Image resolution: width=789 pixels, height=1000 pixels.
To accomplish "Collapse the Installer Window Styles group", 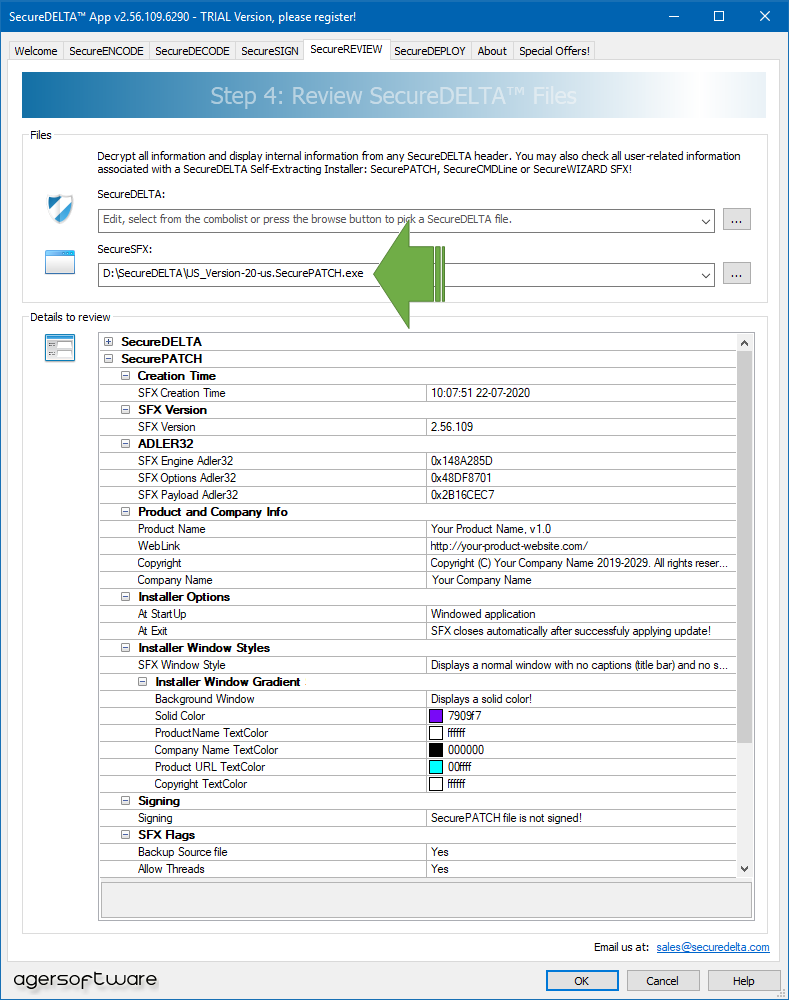I will (x=126, y=648).
